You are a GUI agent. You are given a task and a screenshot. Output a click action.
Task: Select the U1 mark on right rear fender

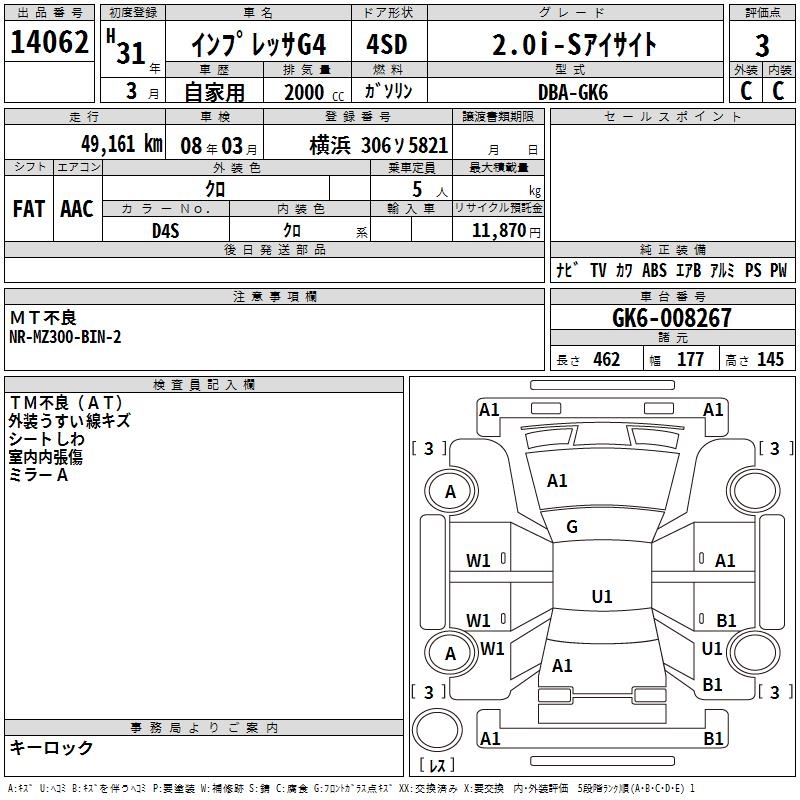coord(712,649)
